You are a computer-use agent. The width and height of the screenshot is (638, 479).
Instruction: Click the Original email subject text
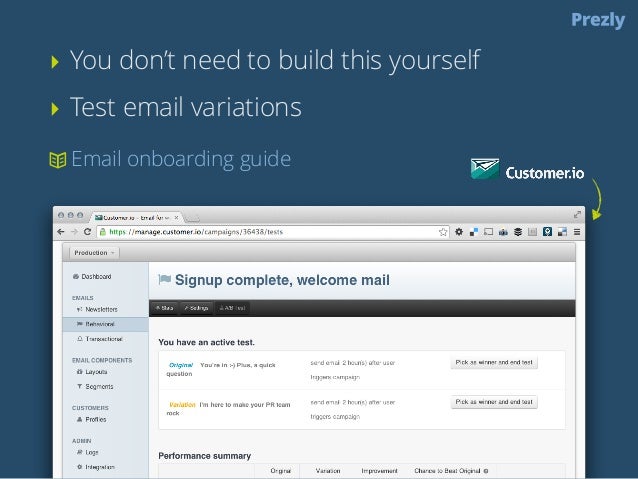[x=221, y=369]
